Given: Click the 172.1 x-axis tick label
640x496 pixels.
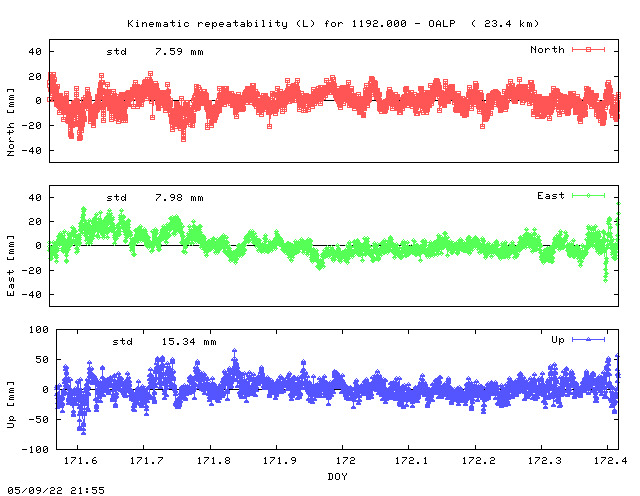Looking at the screenshot, I should (x=411, y=461).
